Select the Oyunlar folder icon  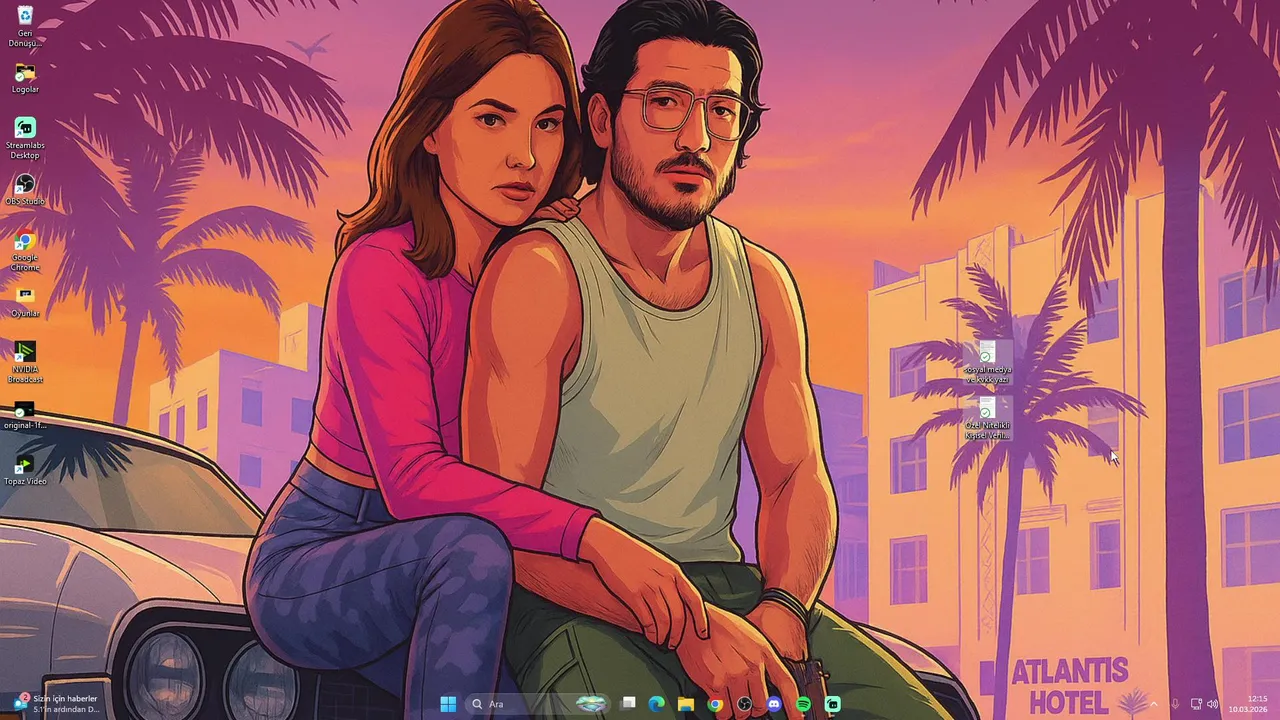pyautogui.click(x=25, y=302)
